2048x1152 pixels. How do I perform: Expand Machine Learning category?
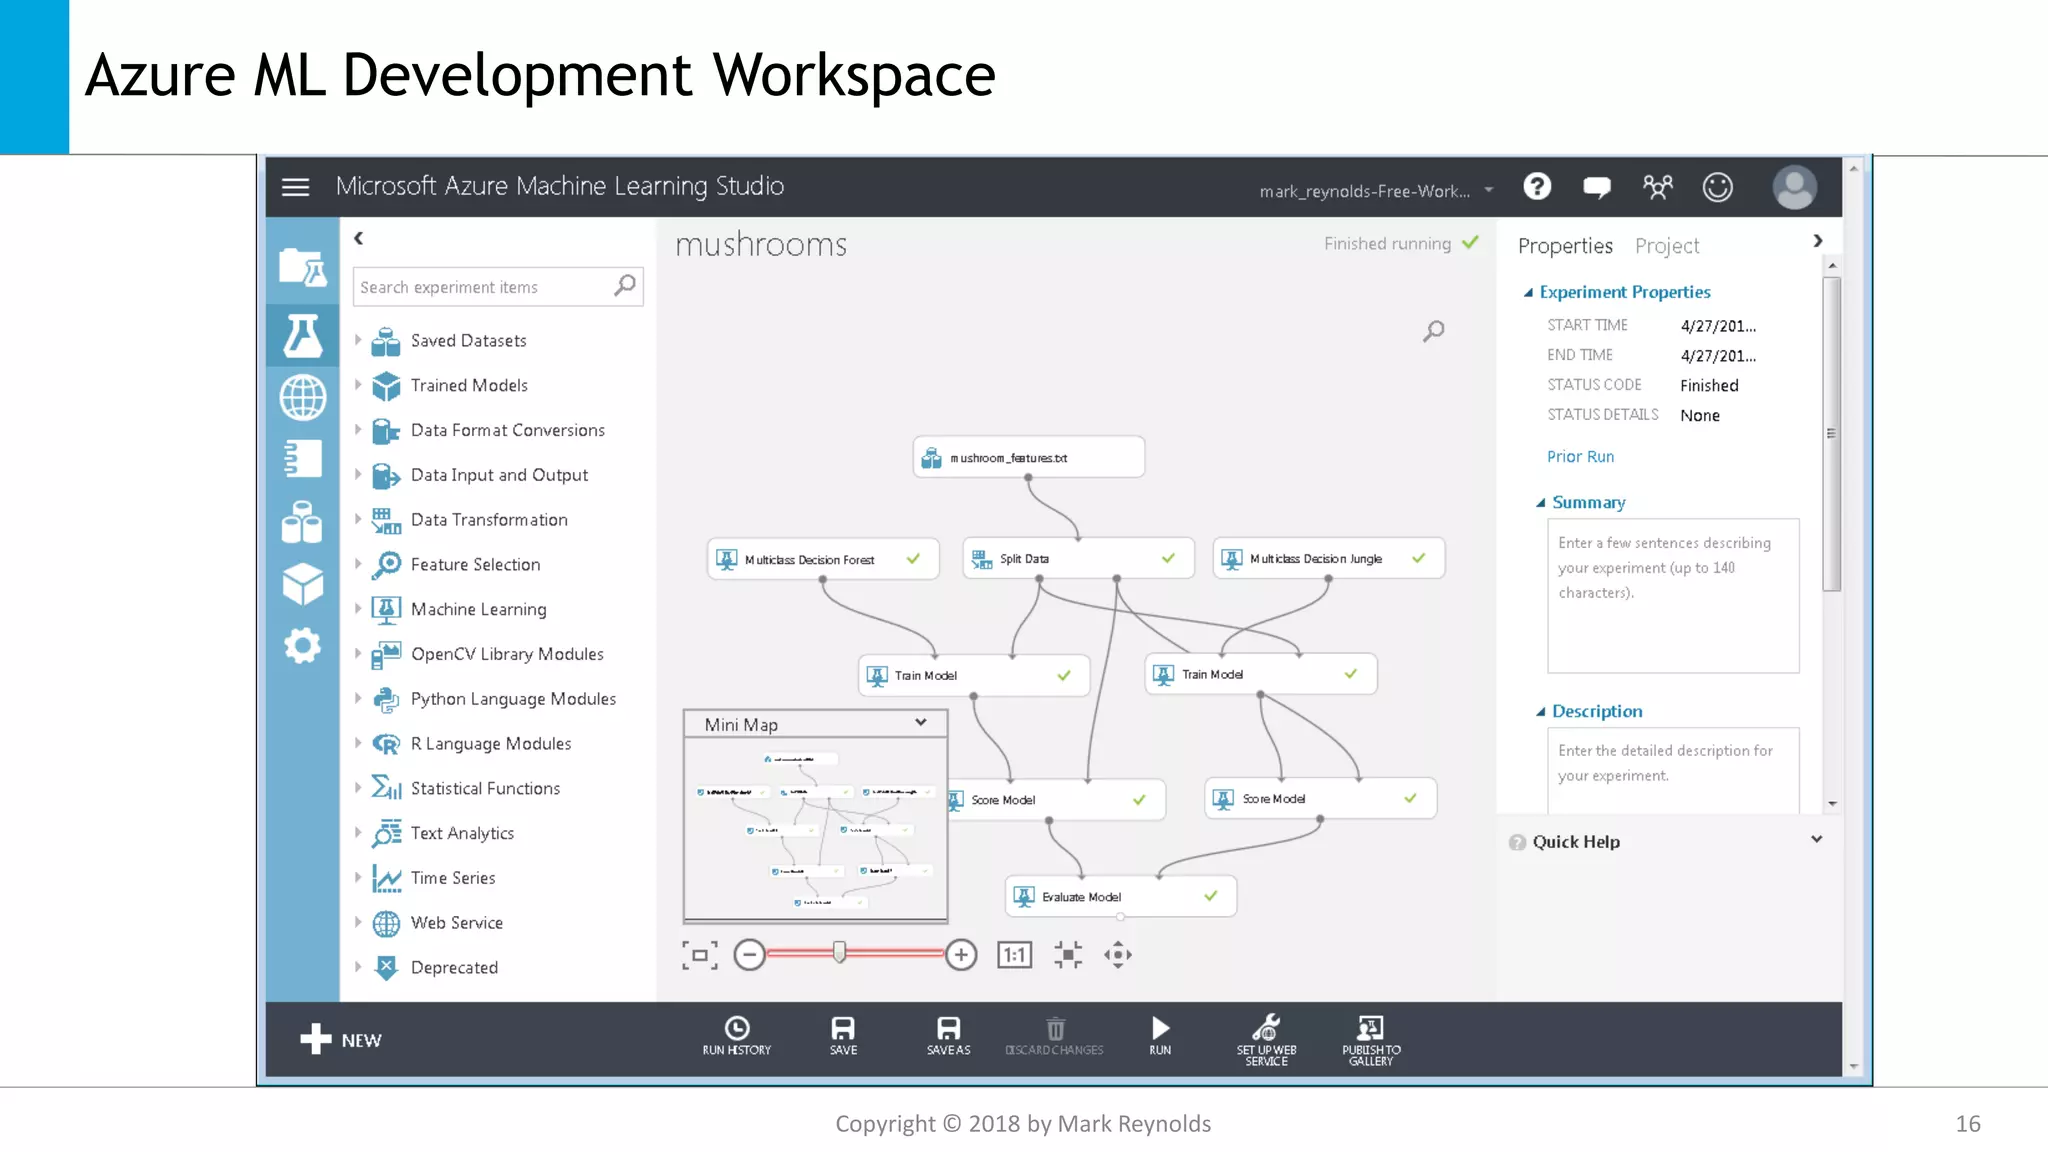[358, 609]
